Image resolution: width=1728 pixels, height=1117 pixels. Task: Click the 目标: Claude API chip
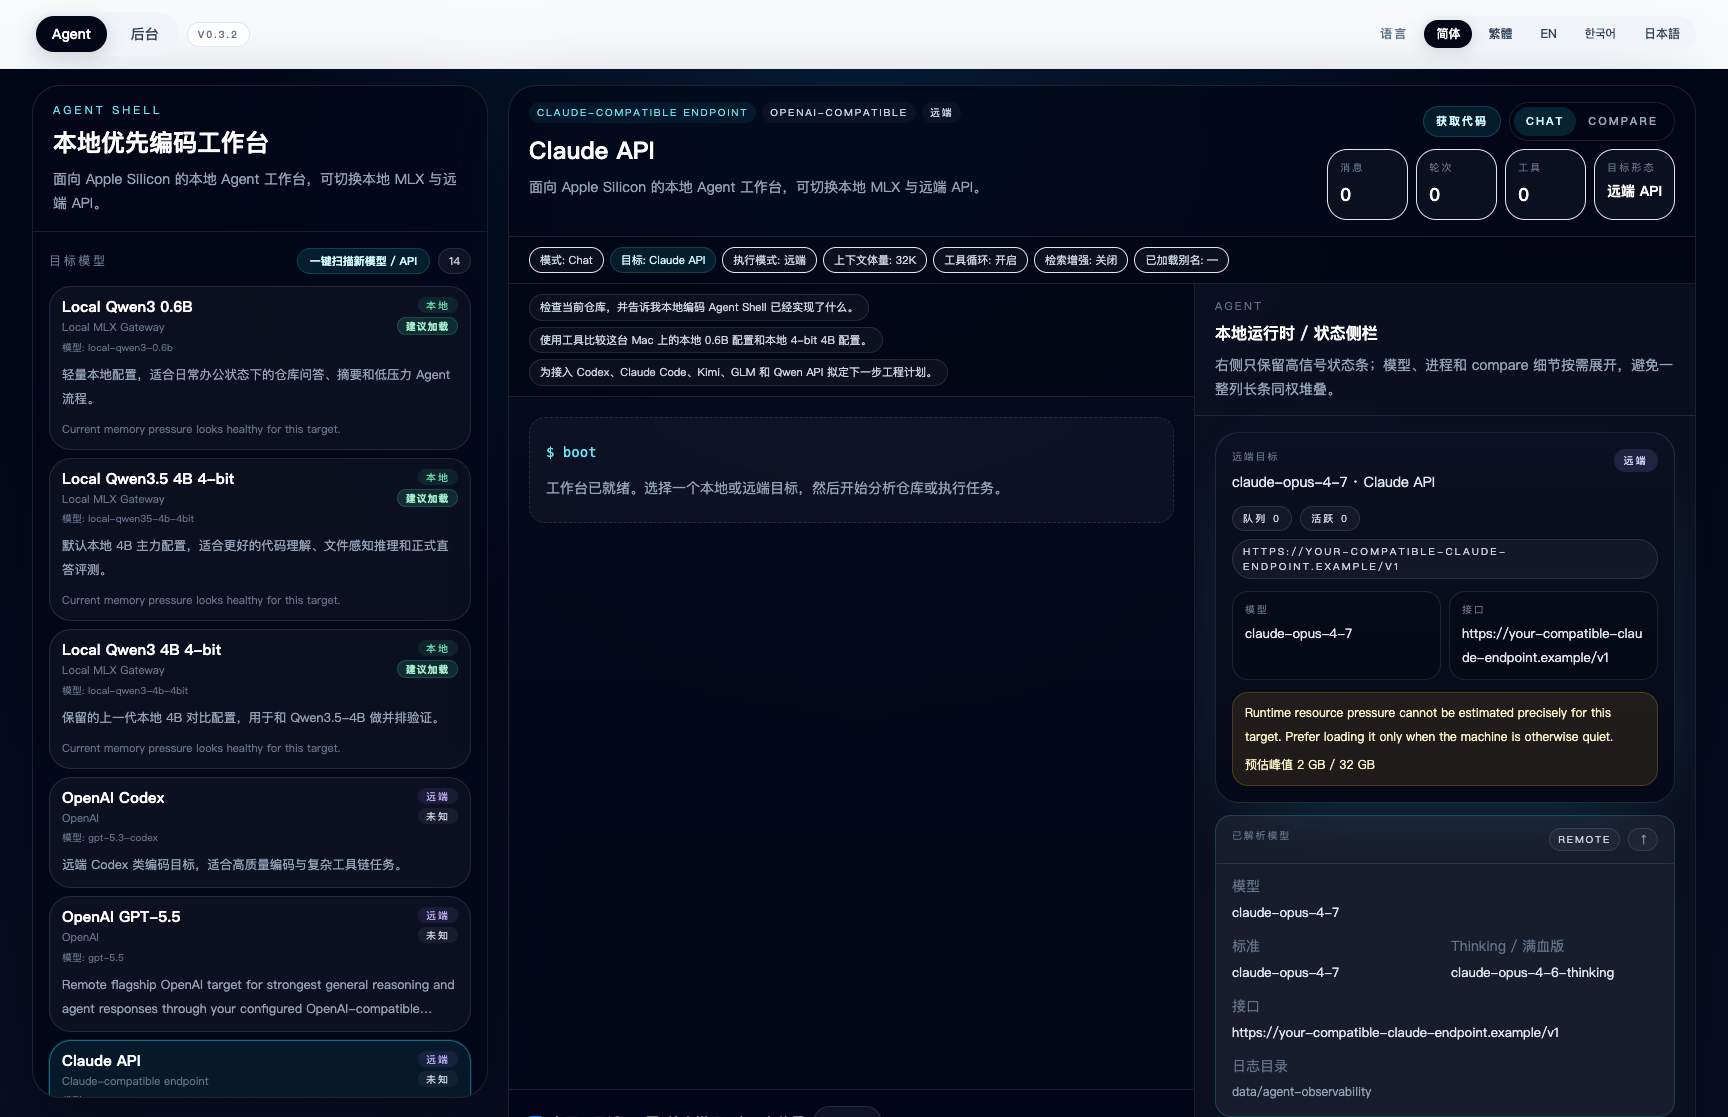click(663, 260)
